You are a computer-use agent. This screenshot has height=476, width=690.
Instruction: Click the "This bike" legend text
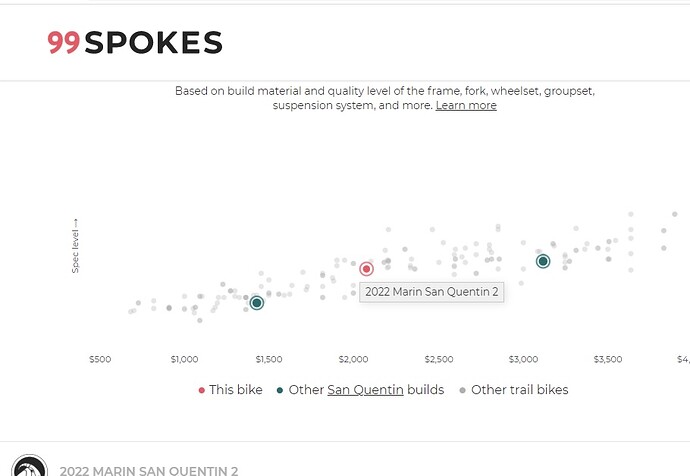coord(236,390)
